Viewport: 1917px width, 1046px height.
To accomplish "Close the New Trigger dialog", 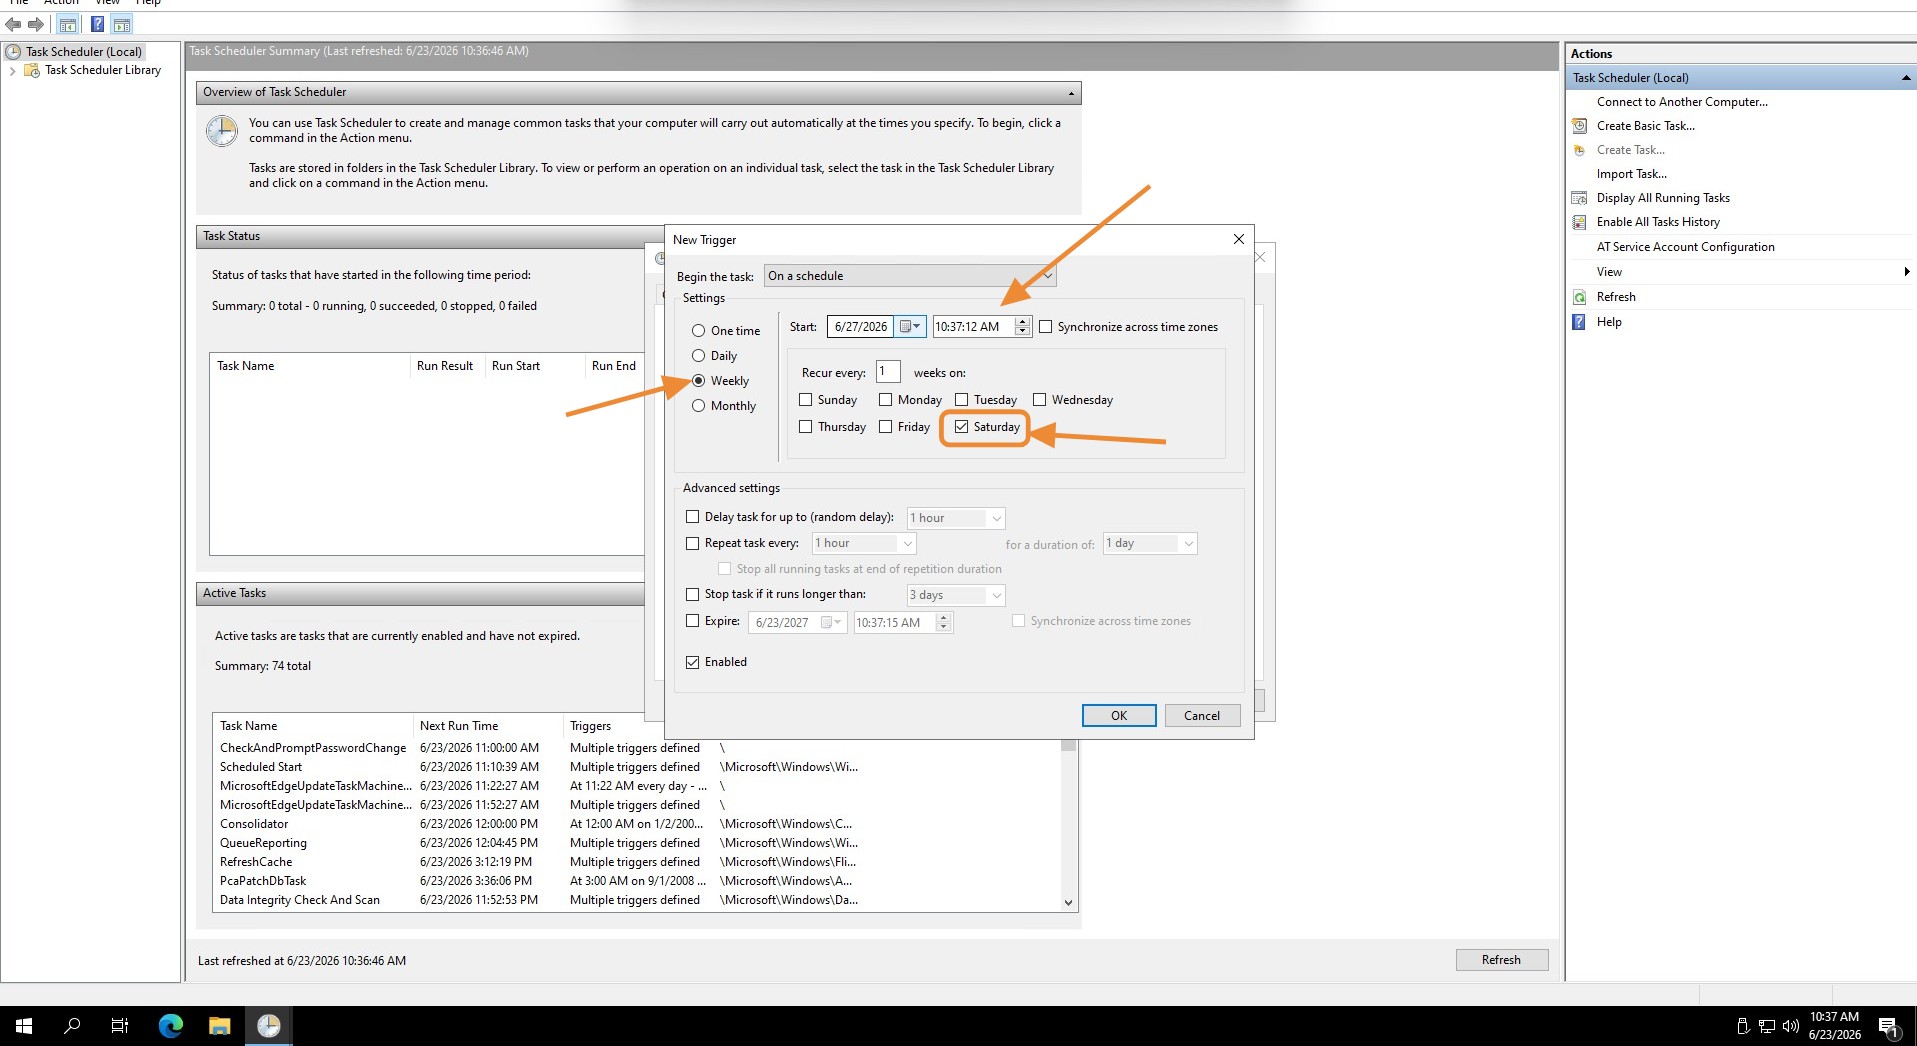I will coord(1238,239).
